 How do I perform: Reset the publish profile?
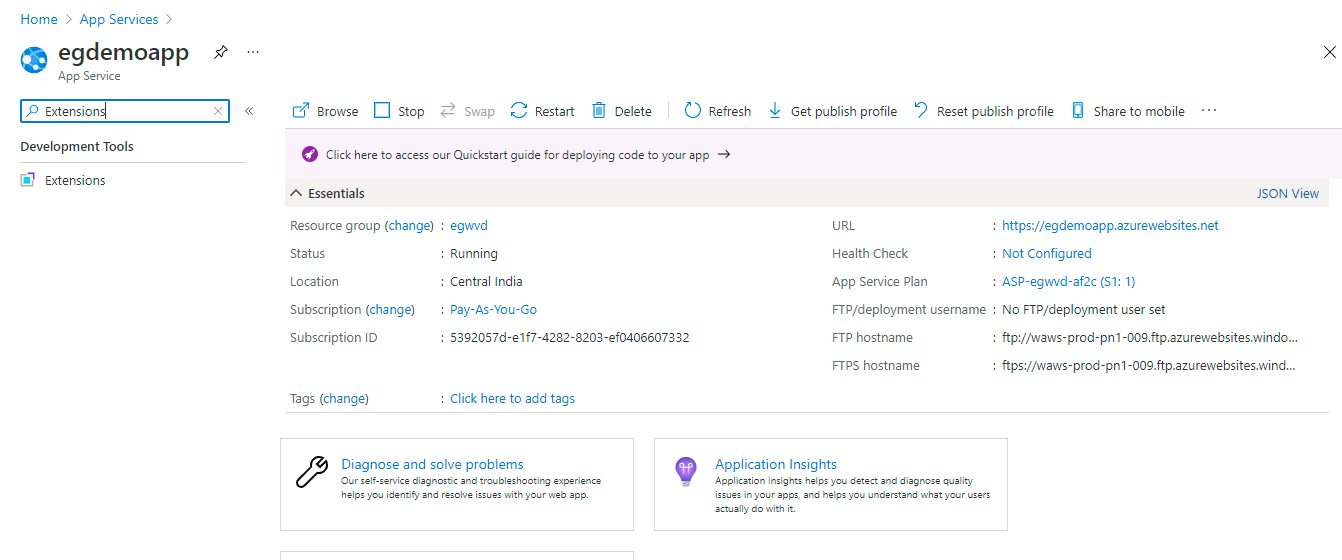(984, 111)
